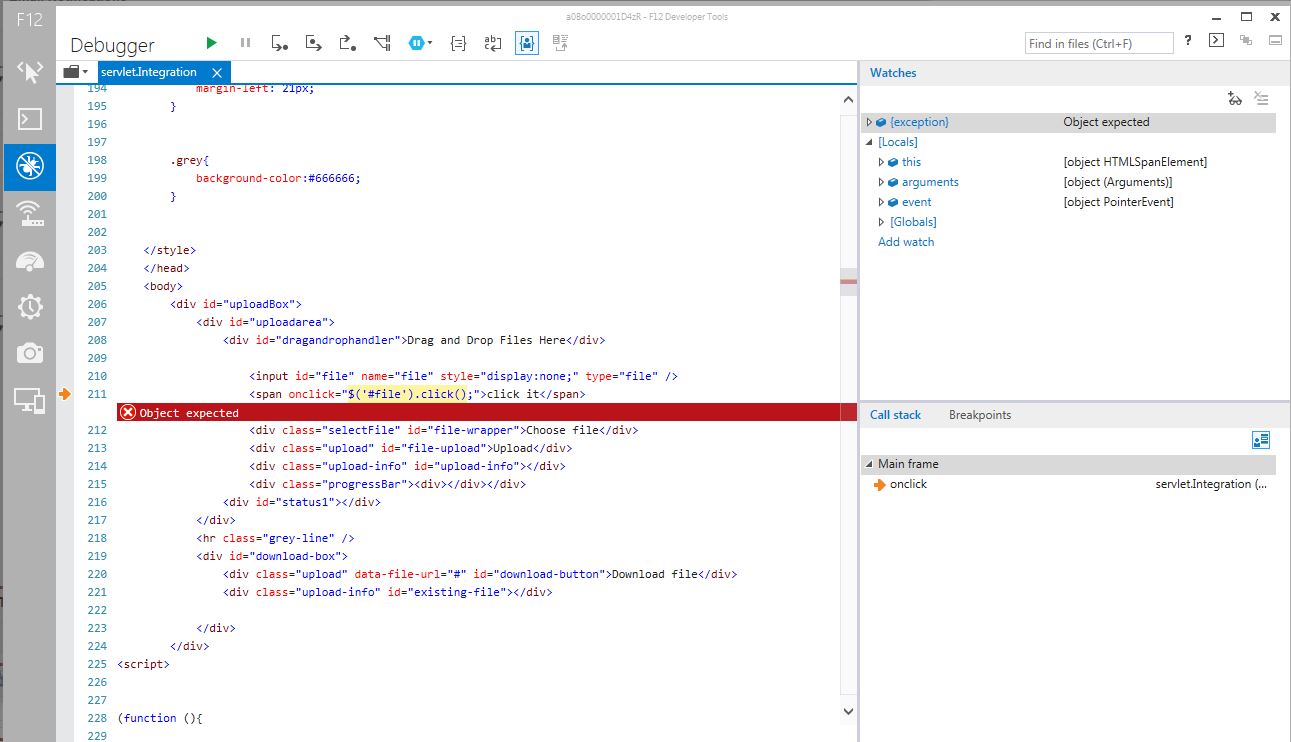Toggle Word wrap icon
This screenshot has width=1291, height=742.
pyautogui.click(x=492, y=43)
